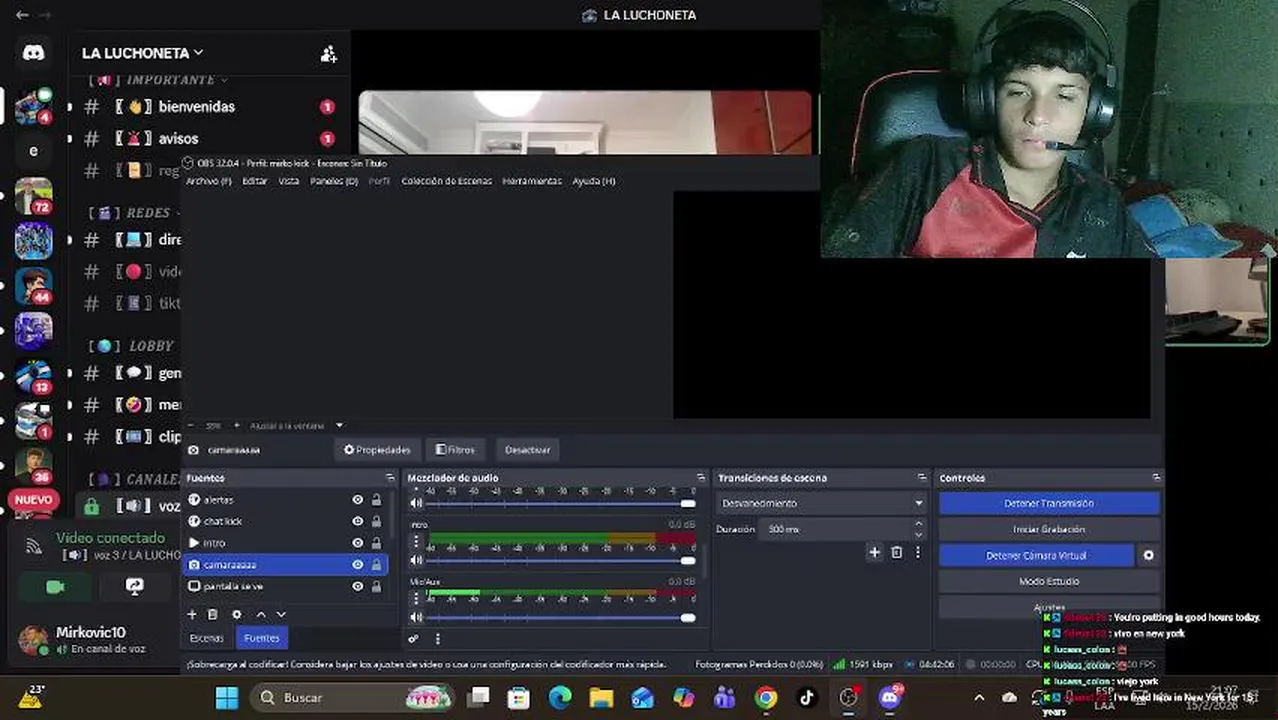This screenshot has height=720, width=1278.
Task: Open LA LUCHONETA server dropdown menu
Action: click(x=142, y=53)
